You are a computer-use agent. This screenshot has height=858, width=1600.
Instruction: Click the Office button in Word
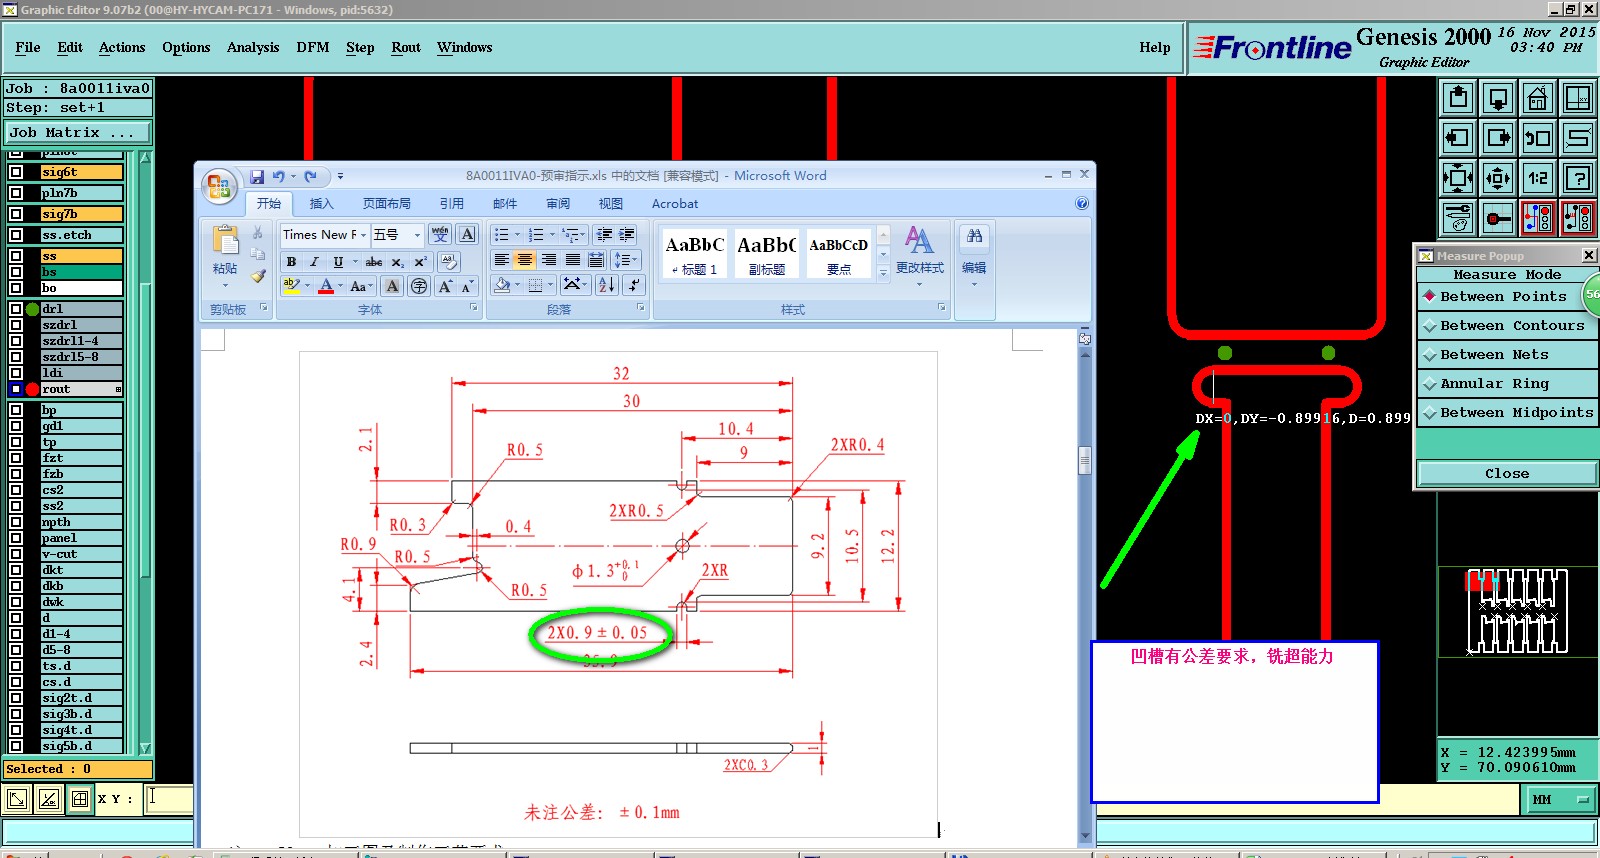point(219,186)
